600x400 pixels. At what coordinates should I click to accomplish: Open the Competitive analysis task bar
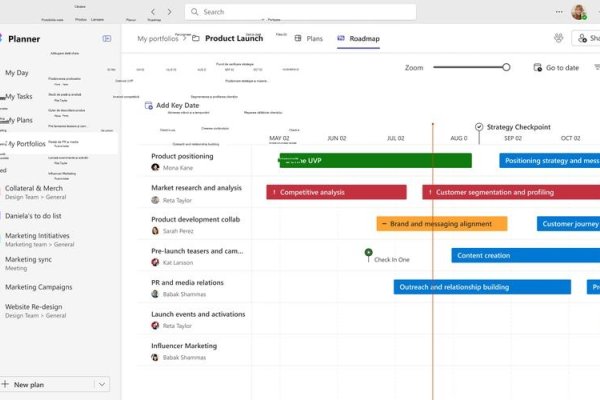[336, 192]
